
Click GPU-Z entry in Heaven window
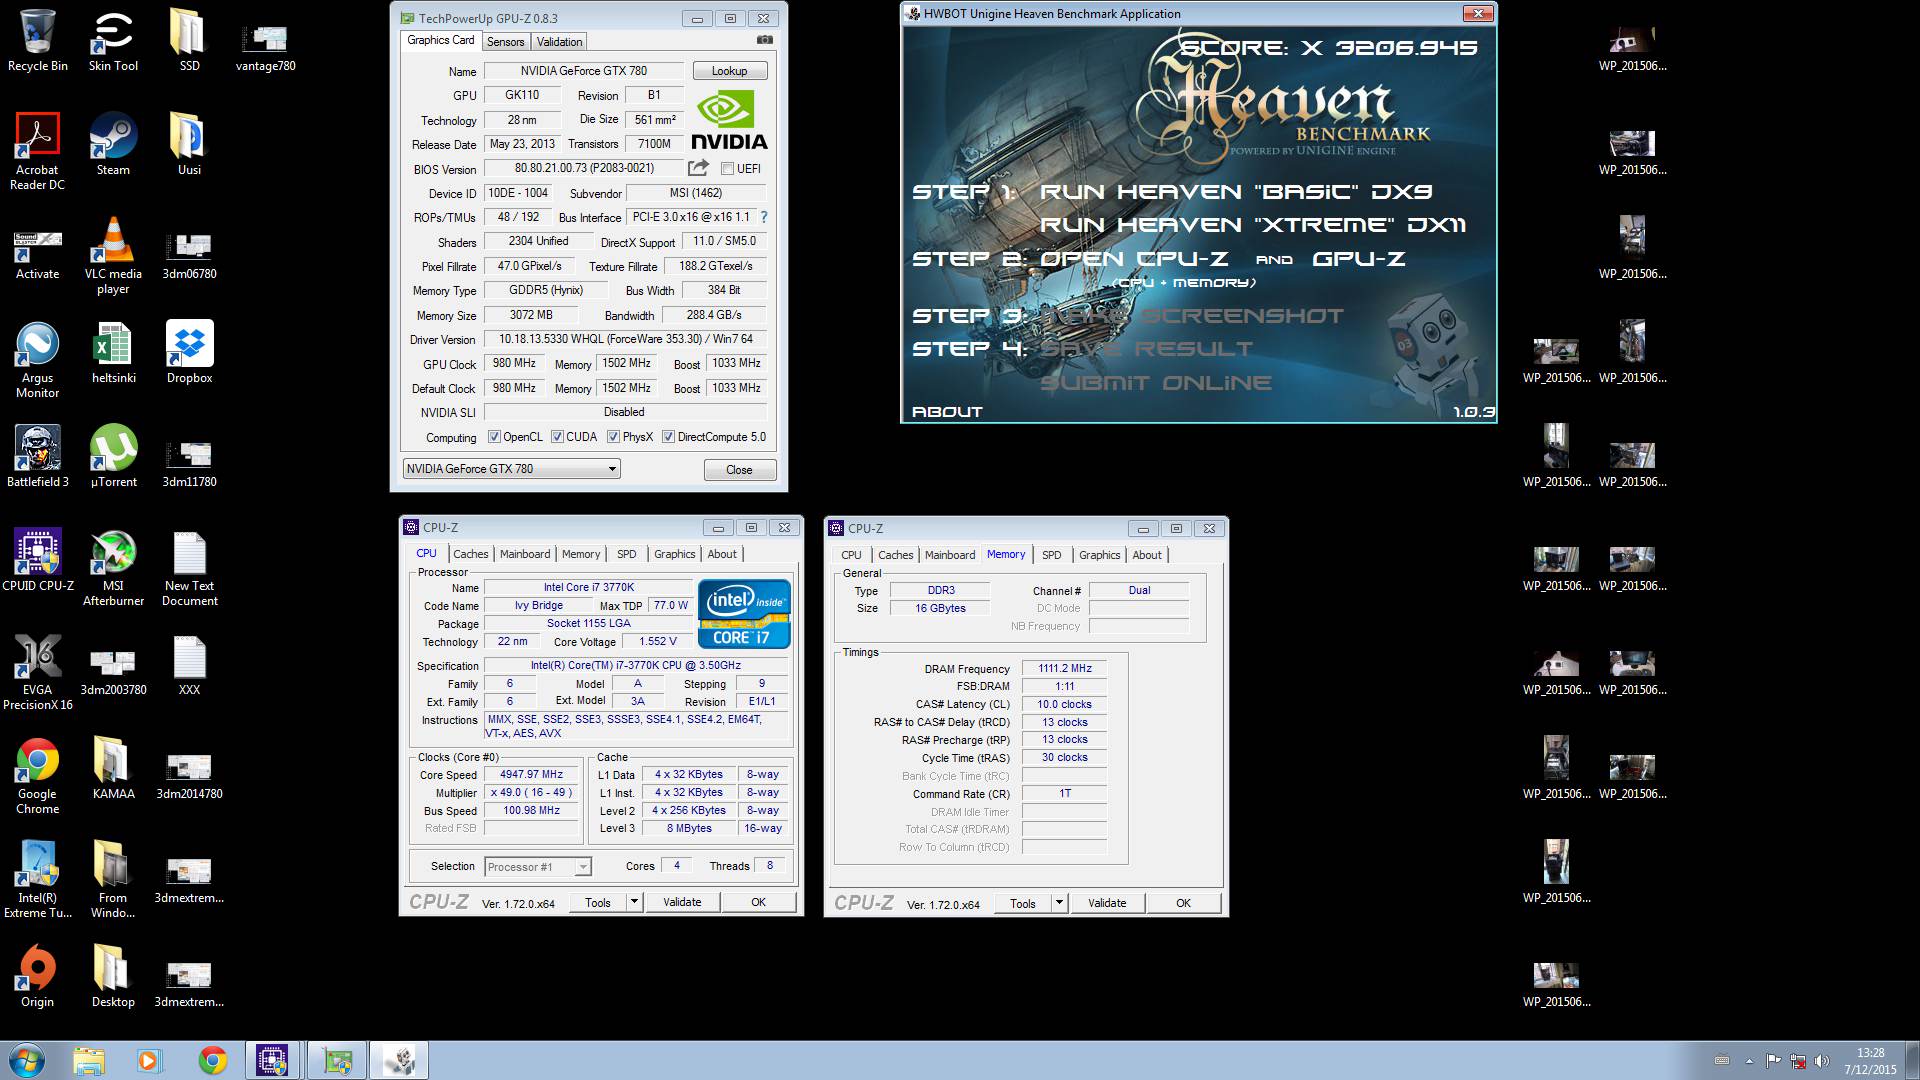click(1358, 259)
